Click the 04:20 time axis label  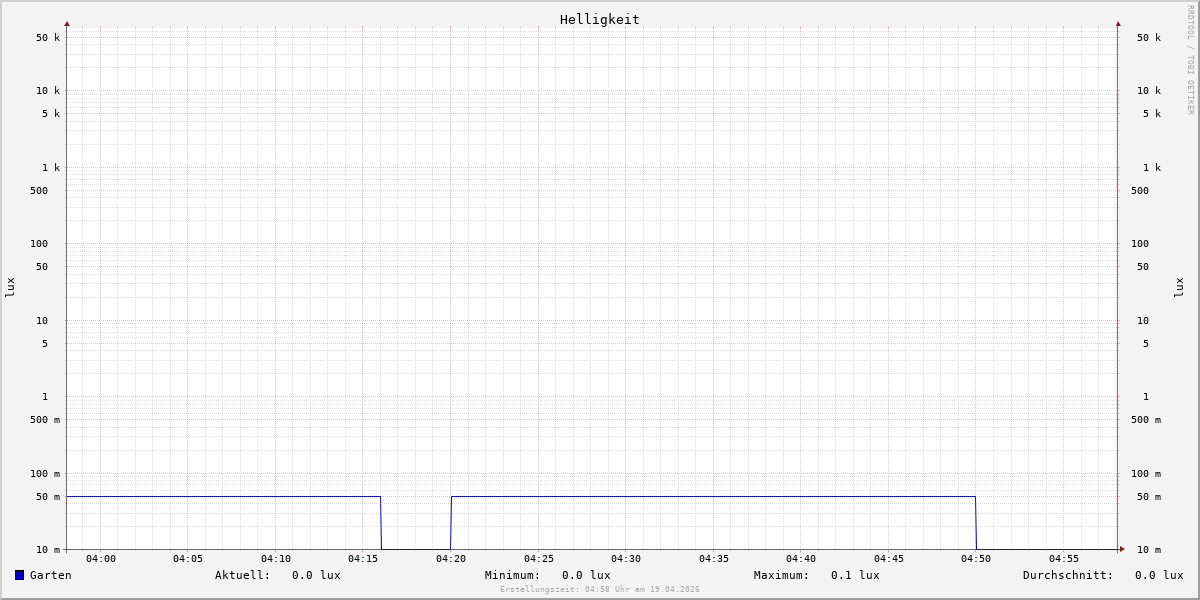point(451,559)
